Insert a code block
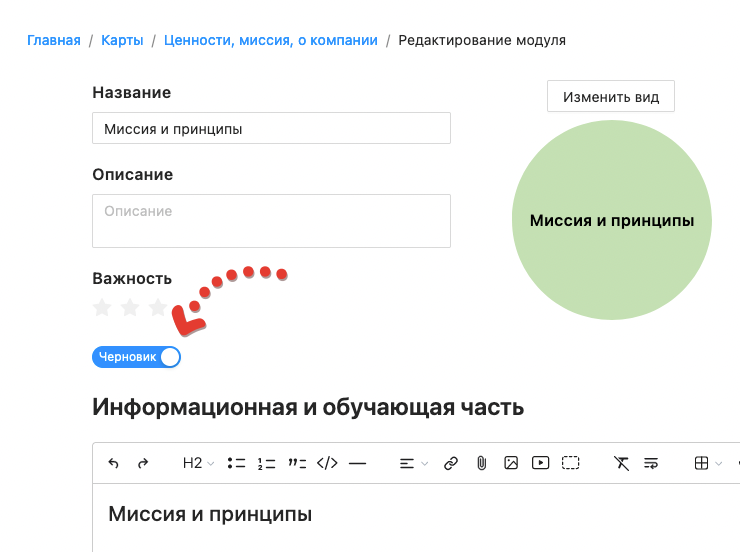The width and height of the screenshot is (740, 552). tap(327, 463)
